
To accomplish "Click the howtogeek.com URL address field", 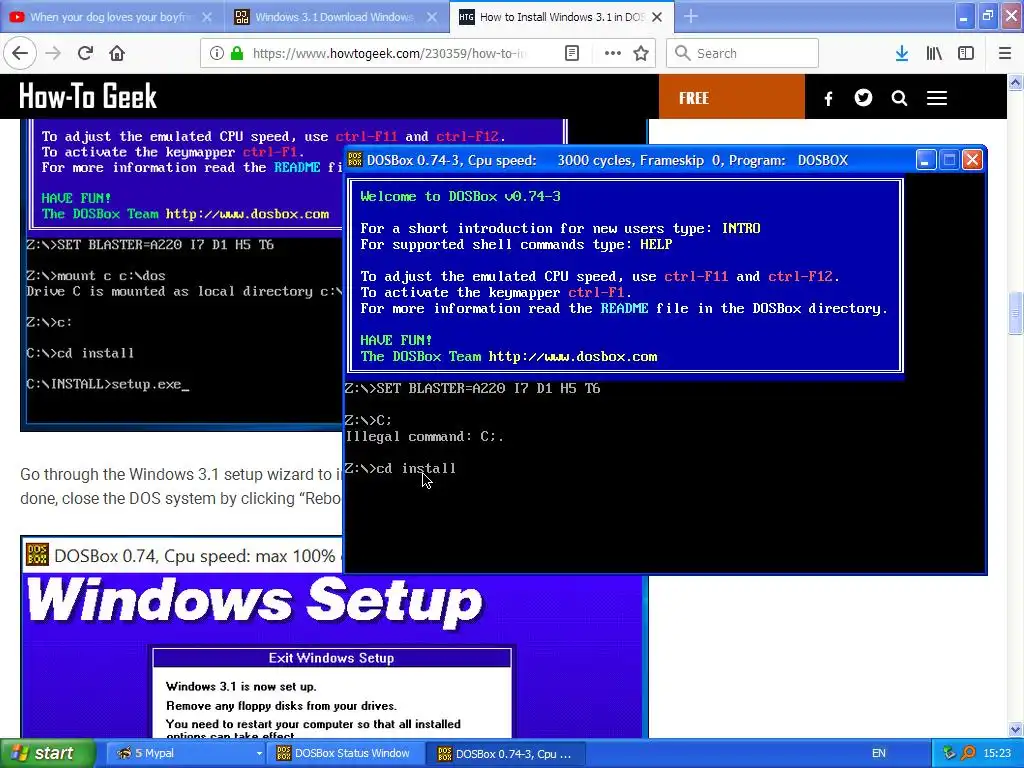I will click(x=389, y=54).
